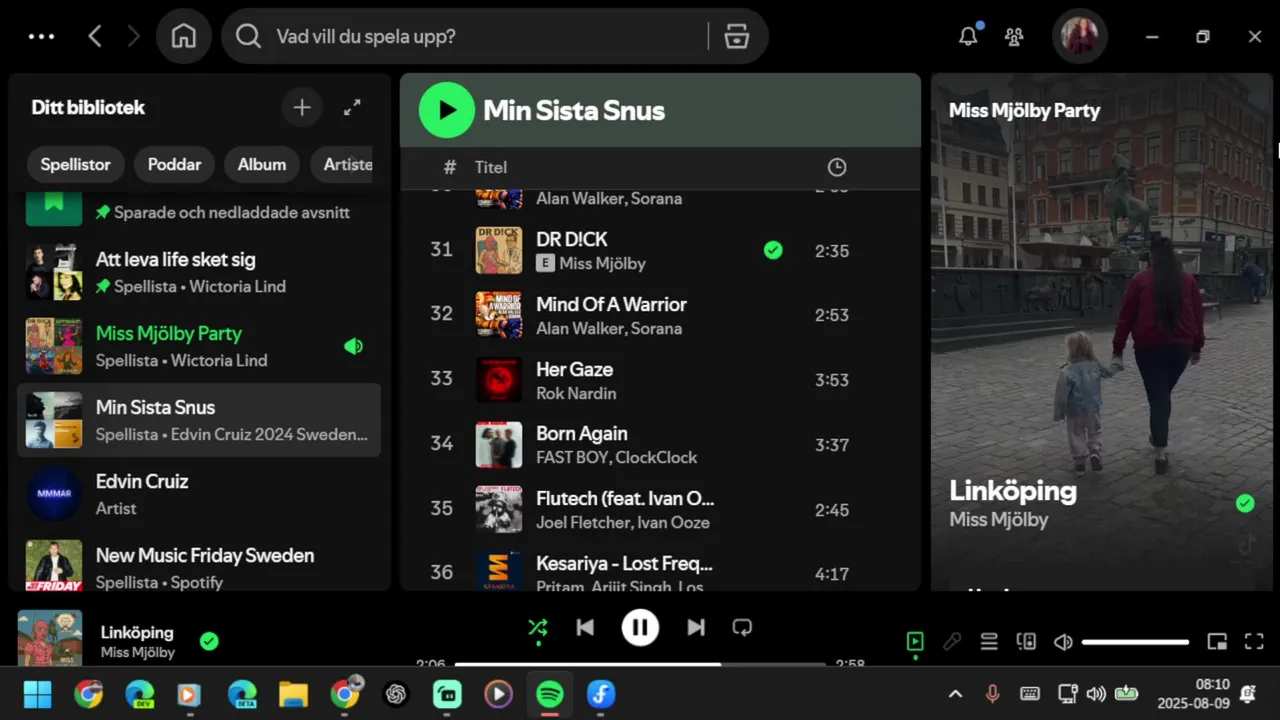Open the Windows Start menu
Viewport: 1280px width, 720px height.
(38, 694)
